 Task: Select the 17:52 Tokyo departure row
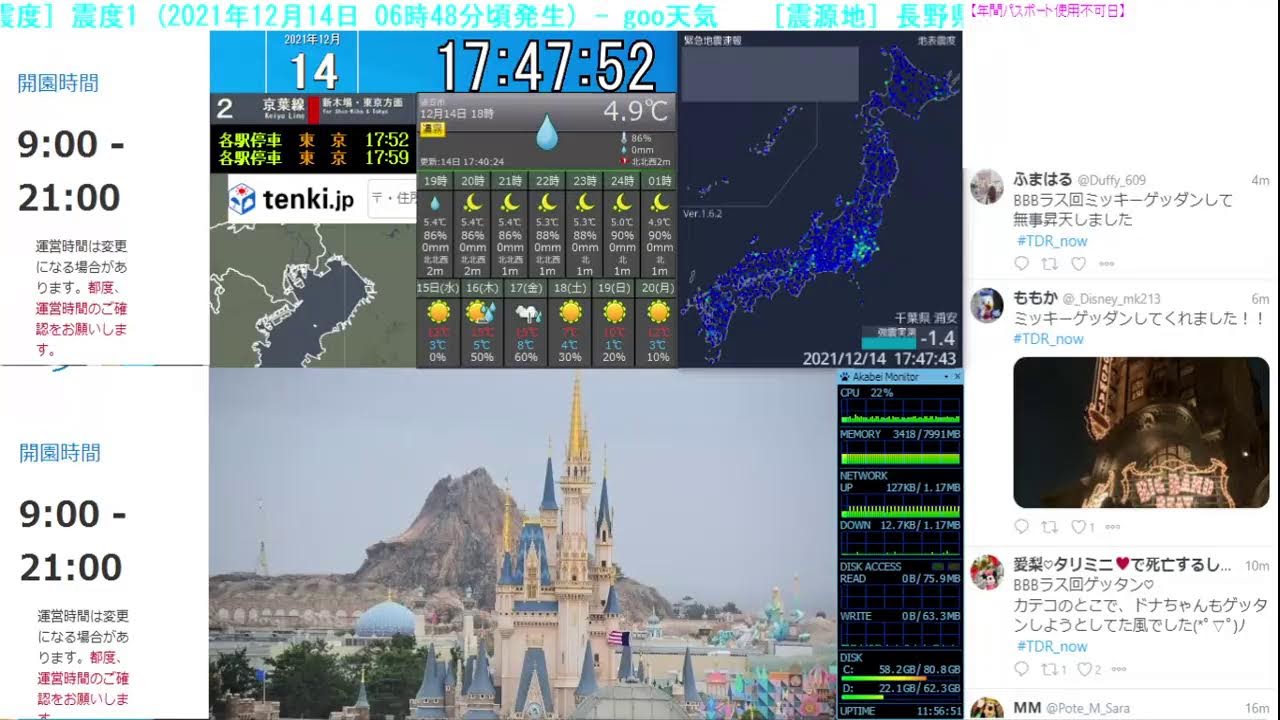click(x=313, y=140)
